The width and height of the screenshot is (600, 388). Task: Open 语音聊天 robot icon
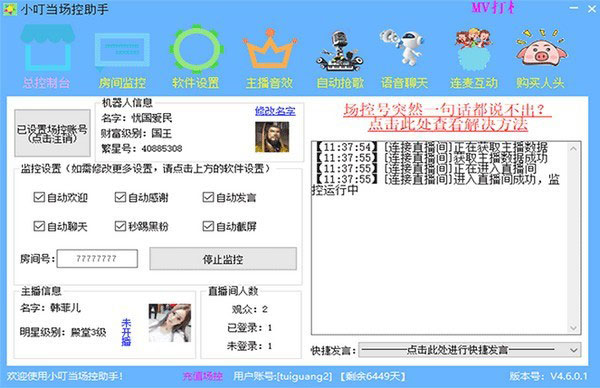coord(403,47)
